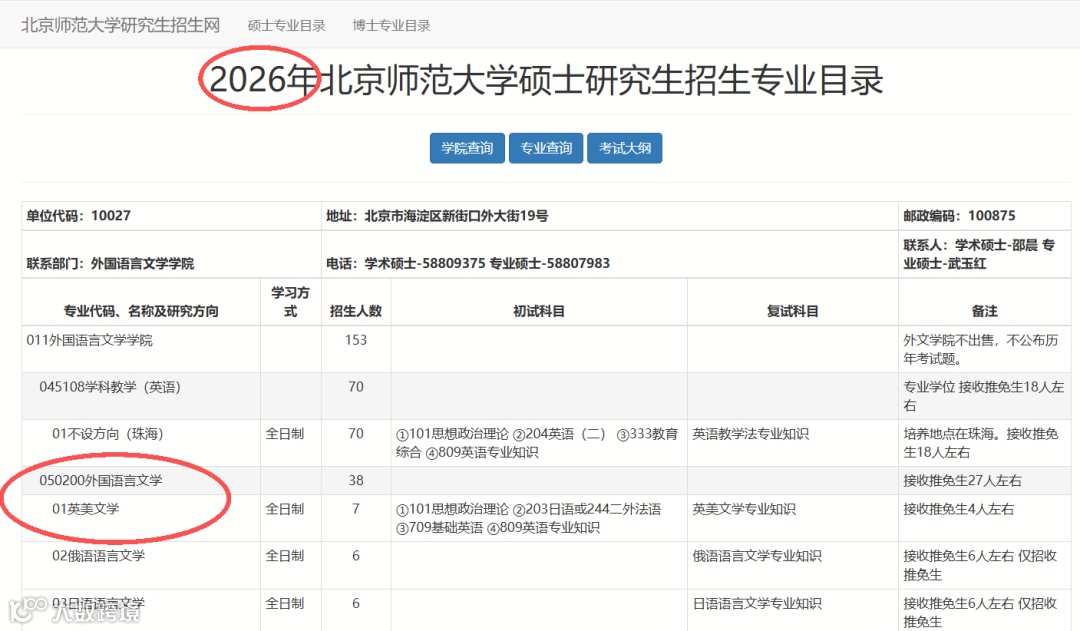Click the 专业查询 button
Image resolution: width=1080 pixels, height=631 pixels.
tap(546, 148)
